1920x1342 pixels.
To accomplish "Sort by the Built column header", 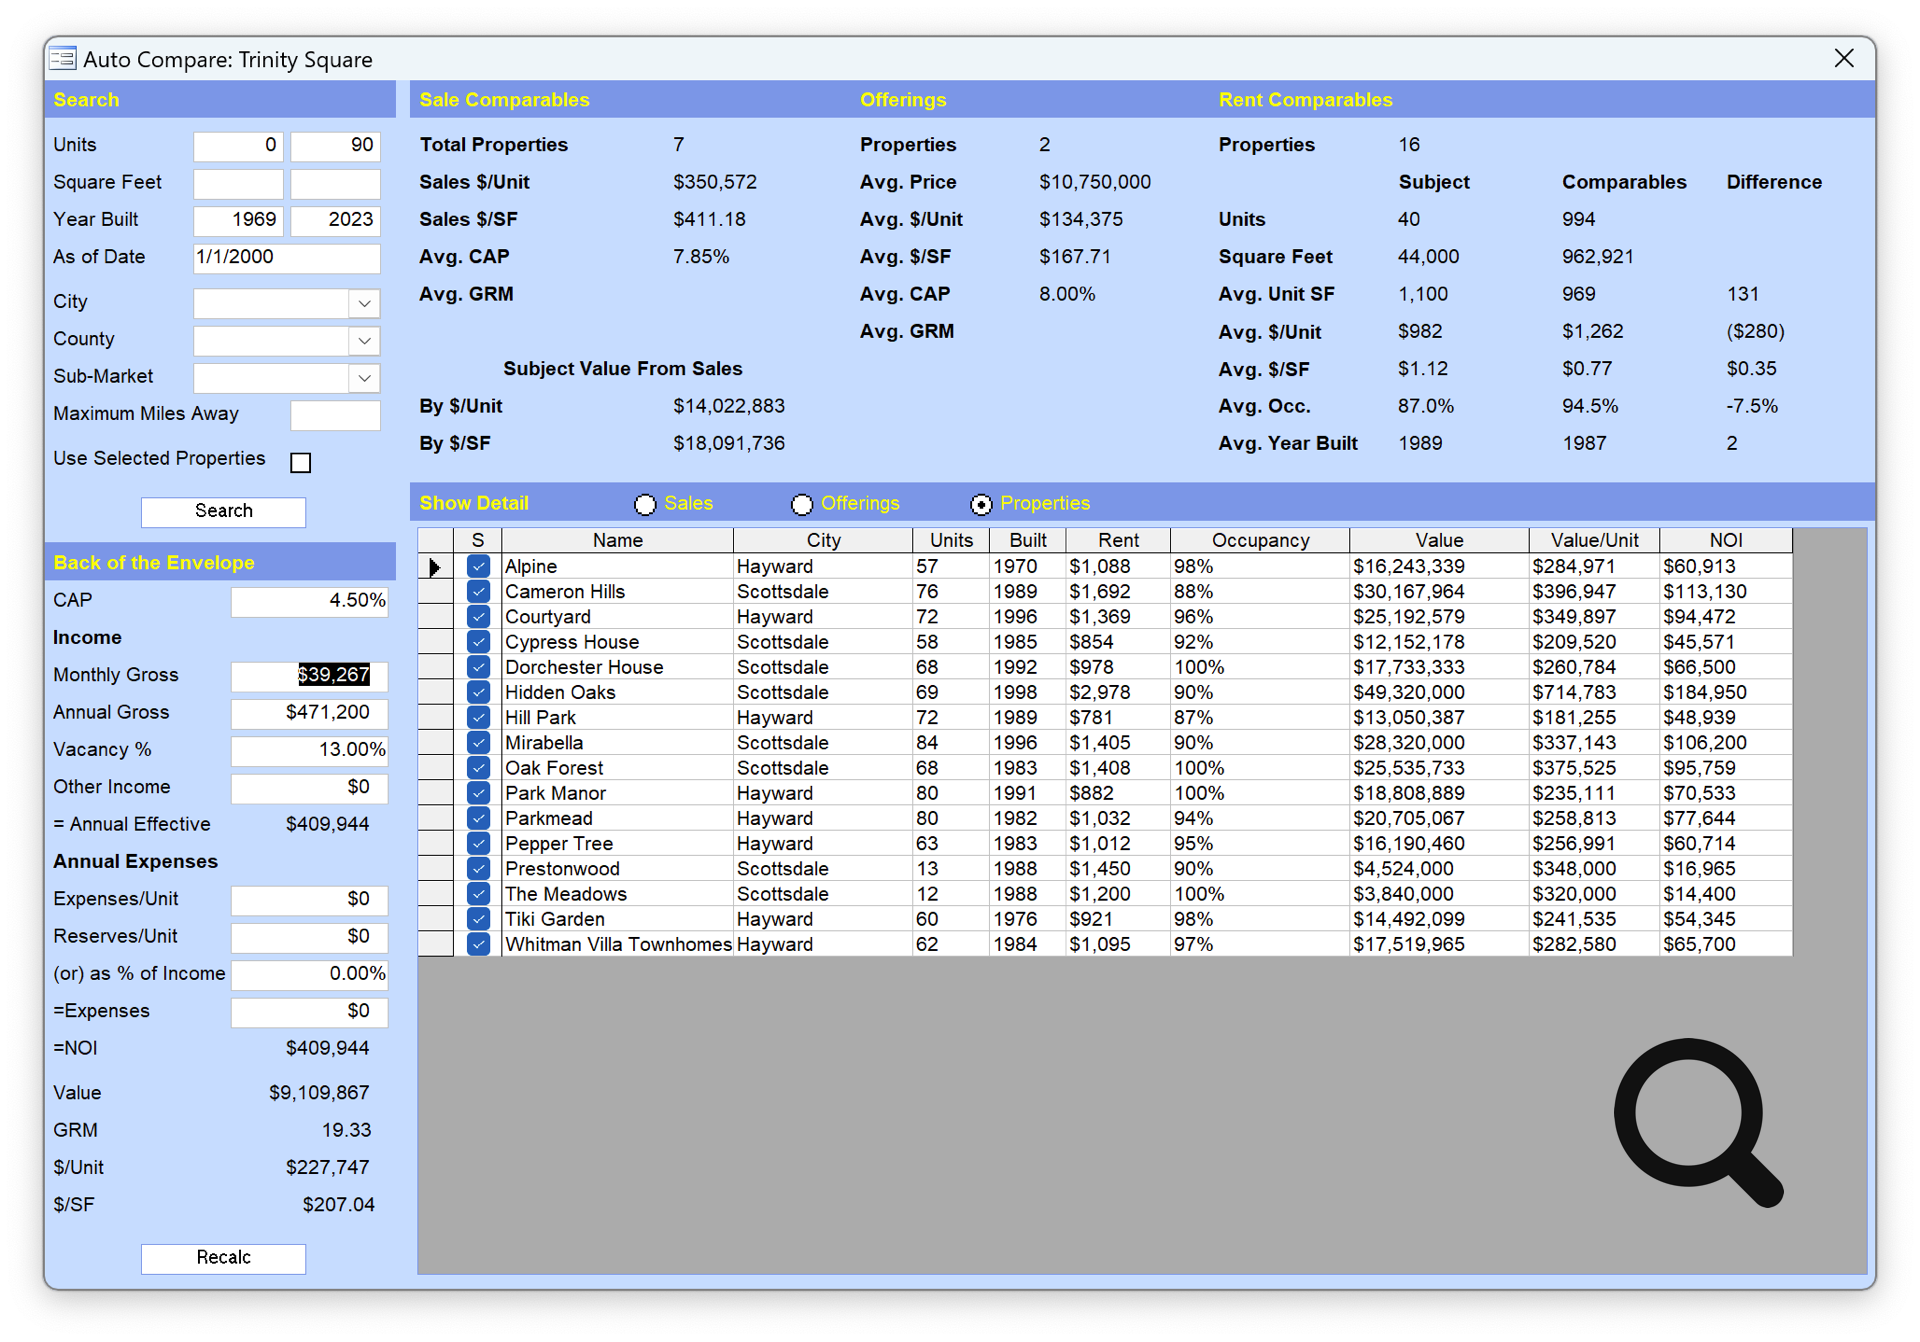I will (x=1028, y=540).
